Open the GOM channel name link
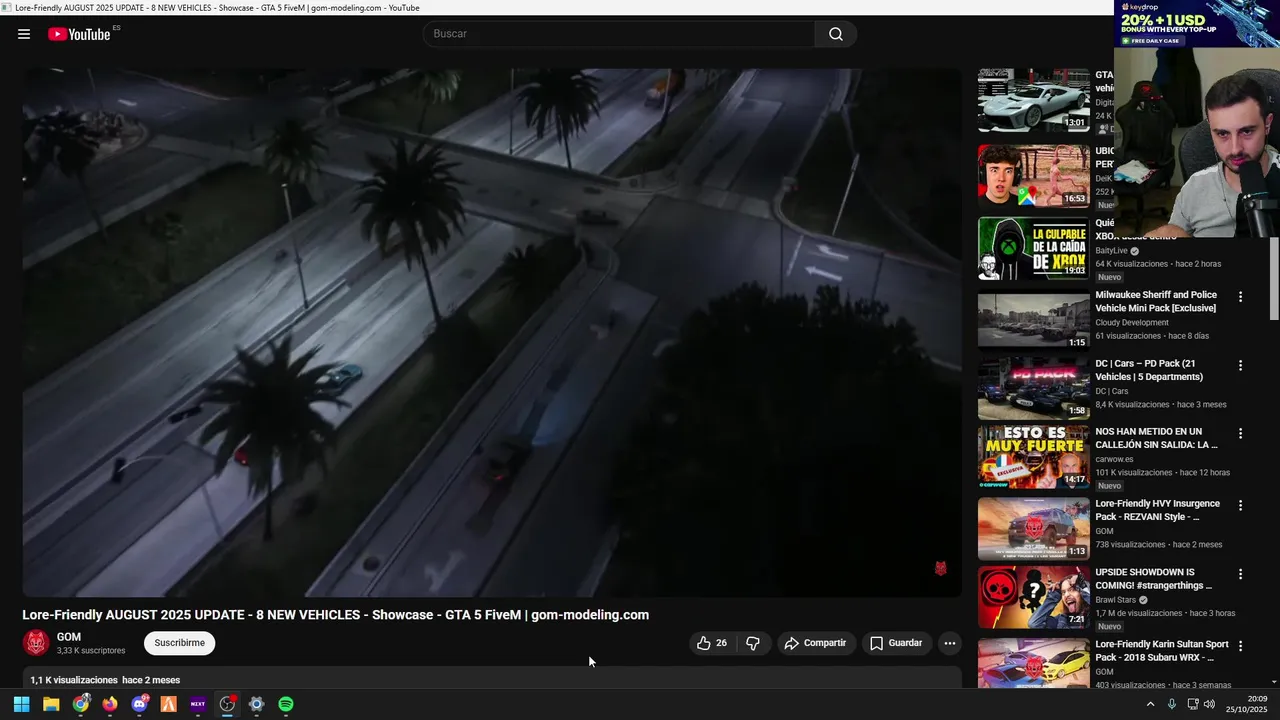1280x720 pixels. (69, 637)
